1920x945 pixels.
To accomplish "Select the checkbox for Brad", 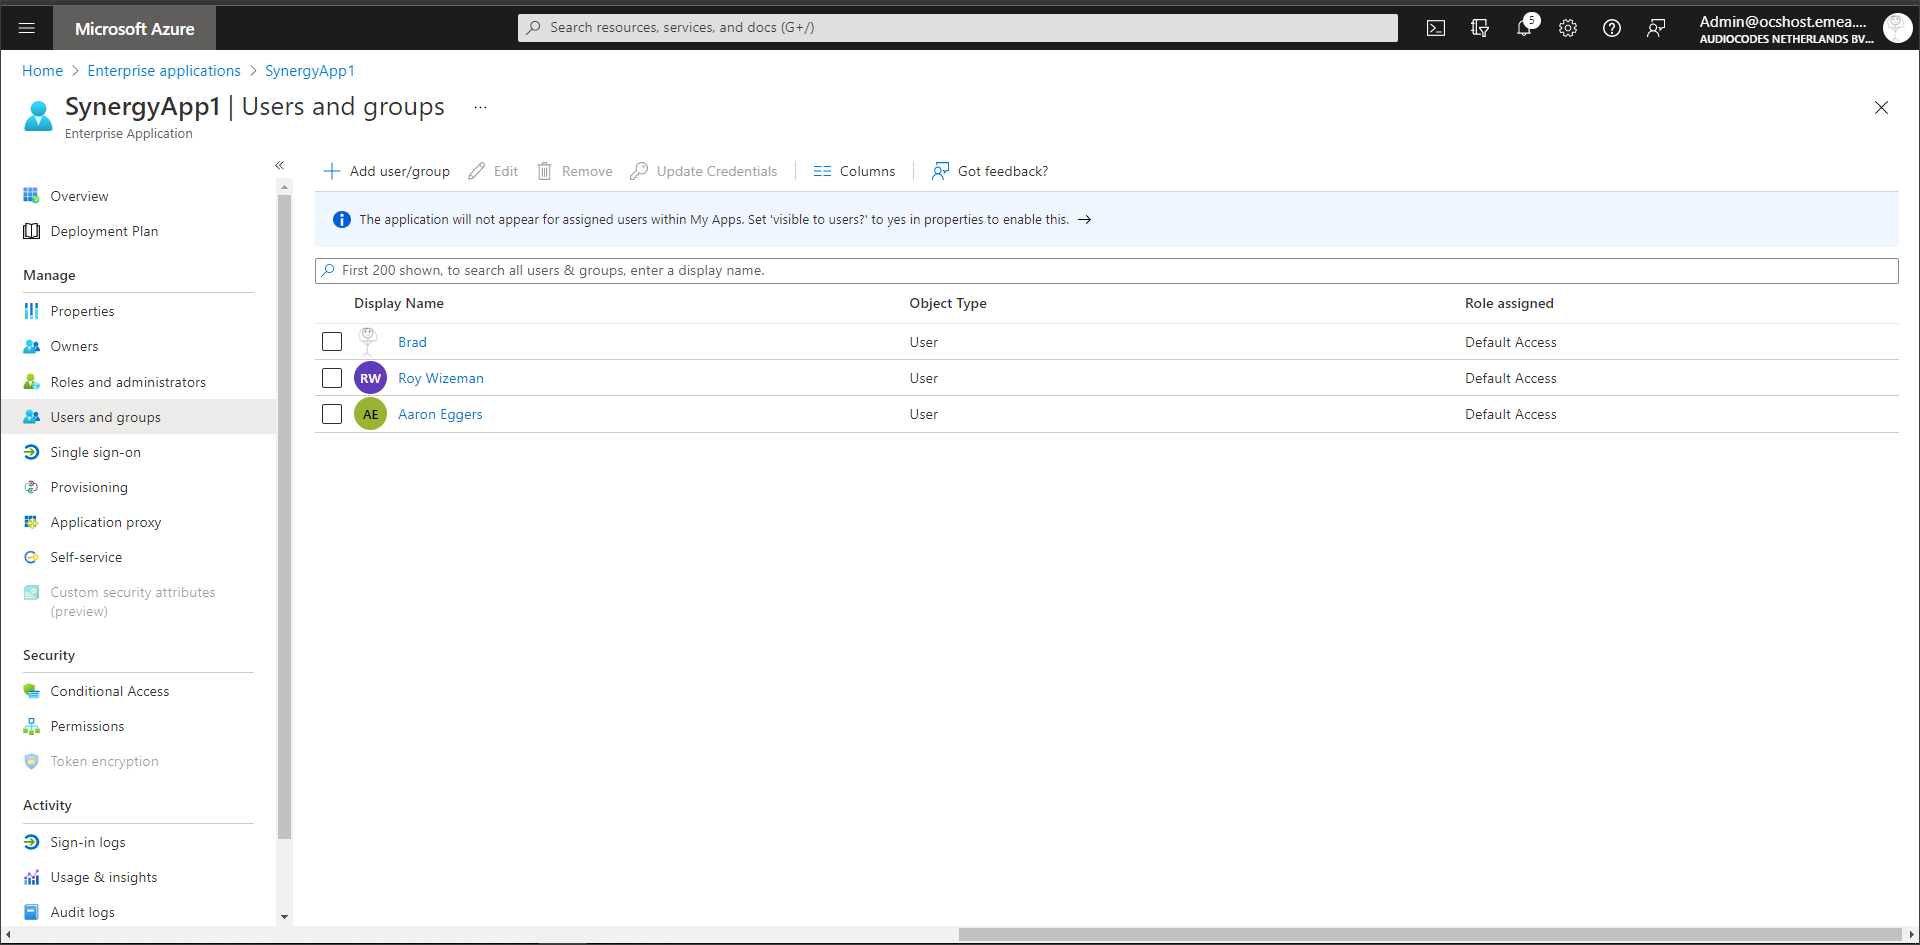I will pyautogui.click(x=332, y=342).
